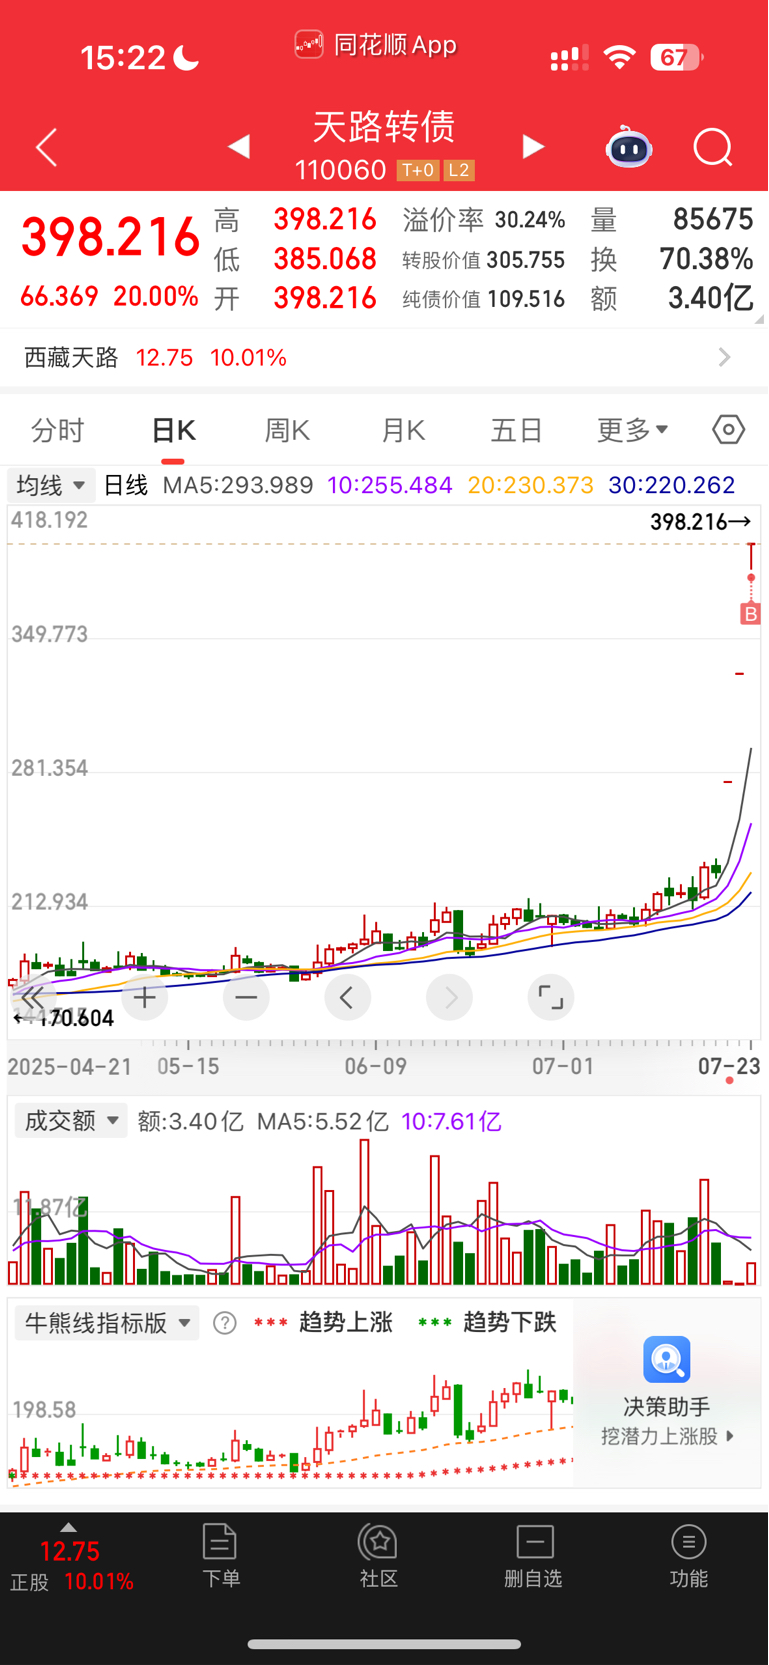Open the 更多 period dropdown
769x1665 pixels.
click(632, 430)
